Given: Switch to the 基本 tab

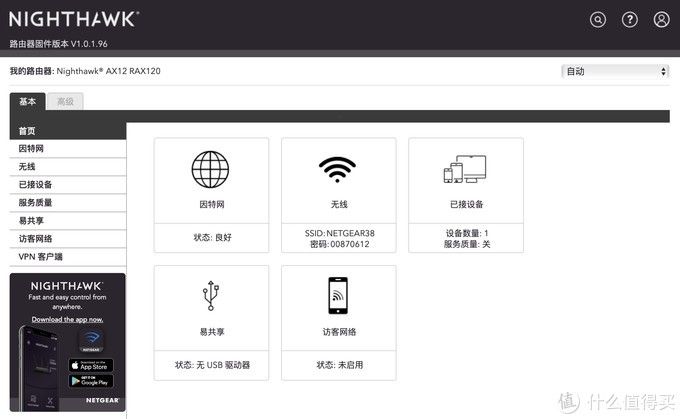Looking at the screenshot, I should click(27, 101).
